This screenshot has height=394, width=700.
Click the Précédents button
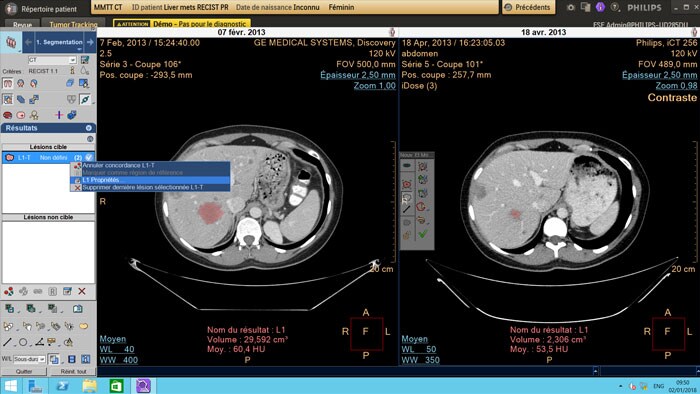tap(529, 7)
